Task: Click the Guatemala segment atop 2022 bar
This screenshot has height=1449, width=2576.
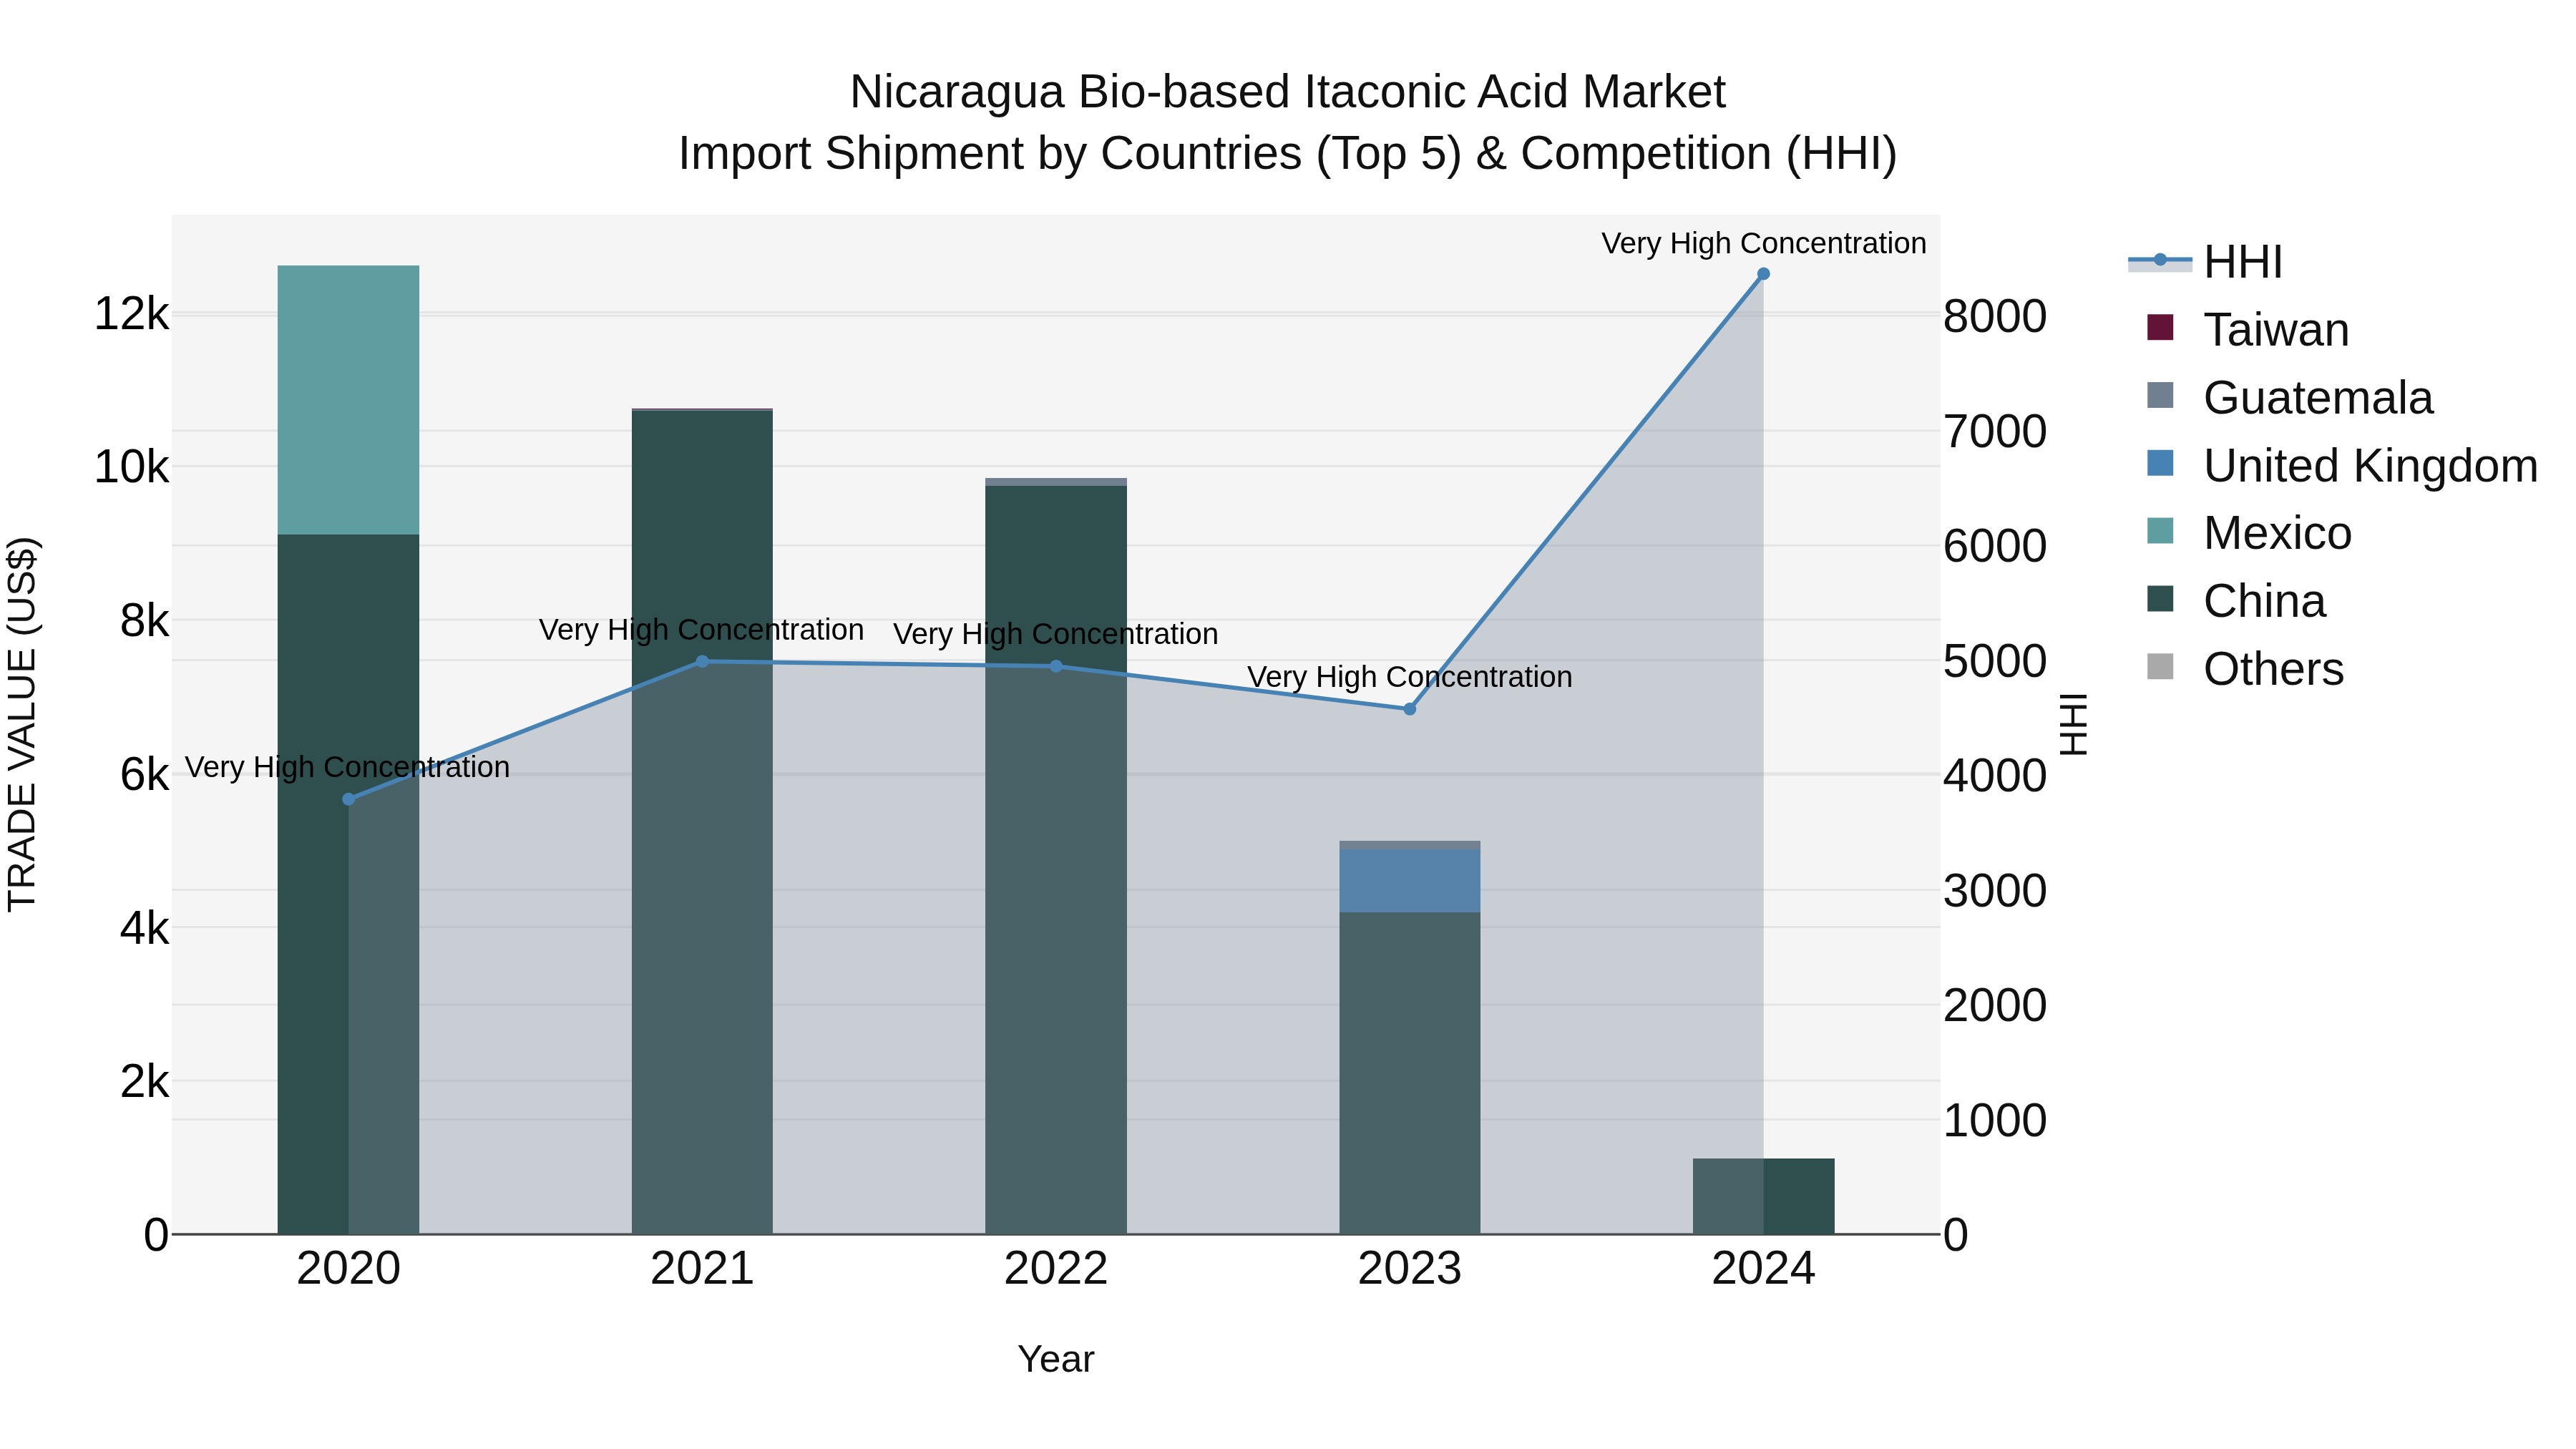Action: tap(1056, 482)
